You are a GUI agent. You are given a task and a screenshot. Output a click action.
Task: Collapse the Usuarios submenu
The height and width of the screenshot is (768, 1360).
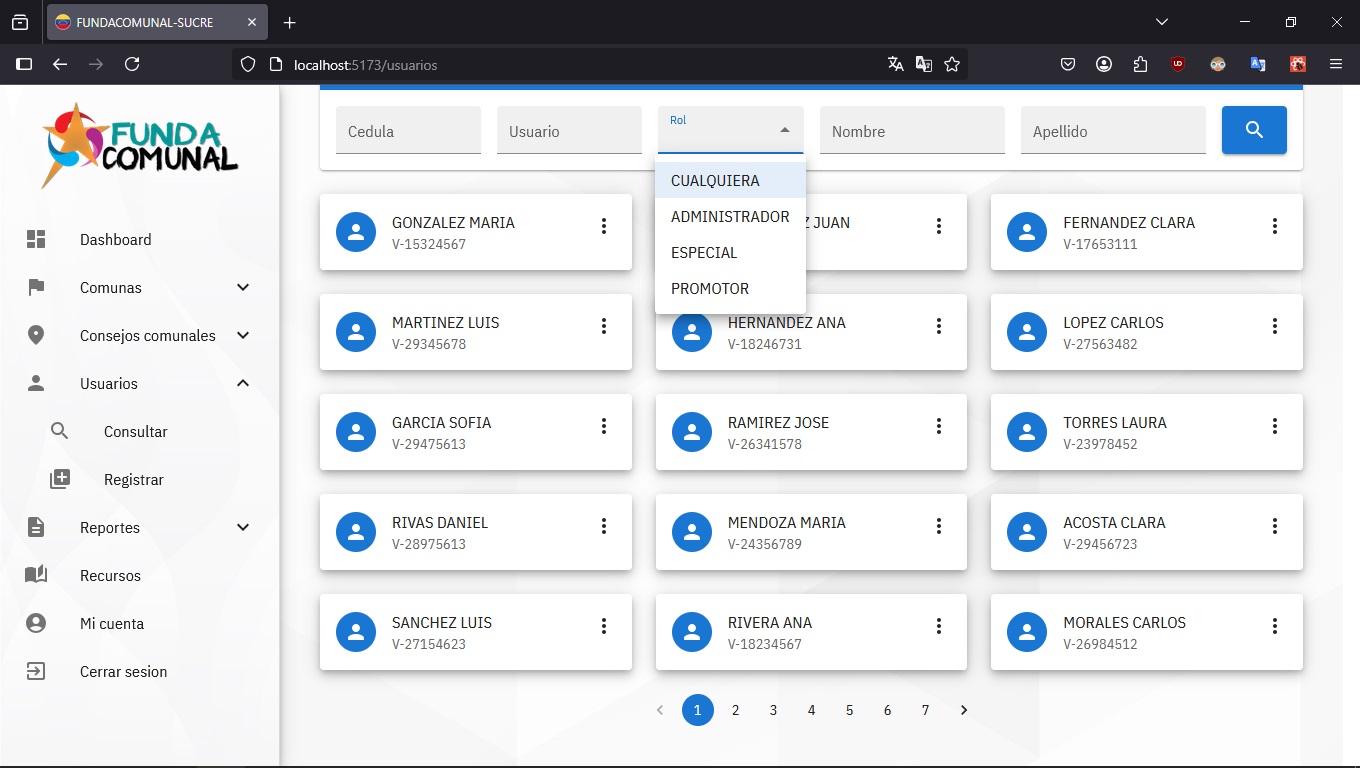243,383
